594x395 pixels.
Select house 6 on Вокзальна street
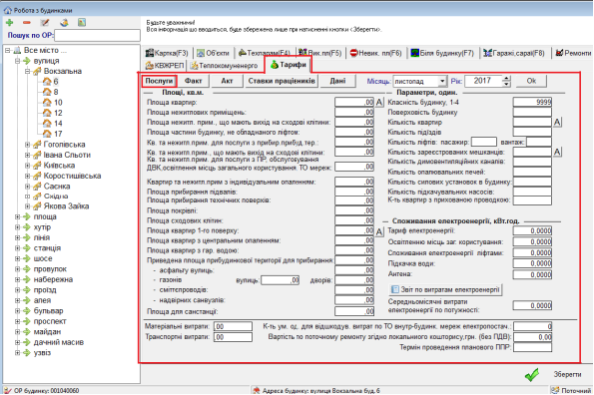(x=56, y=81)
